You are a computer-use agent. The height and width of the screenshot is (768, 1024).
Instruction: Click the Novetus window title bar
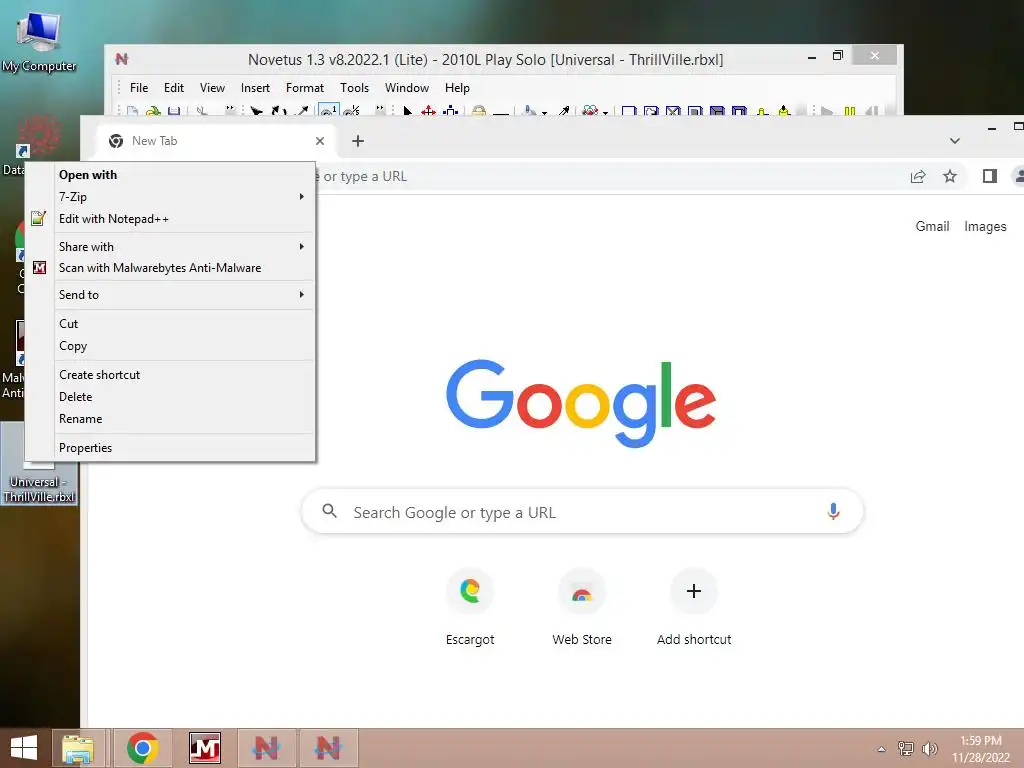point(485,59)
